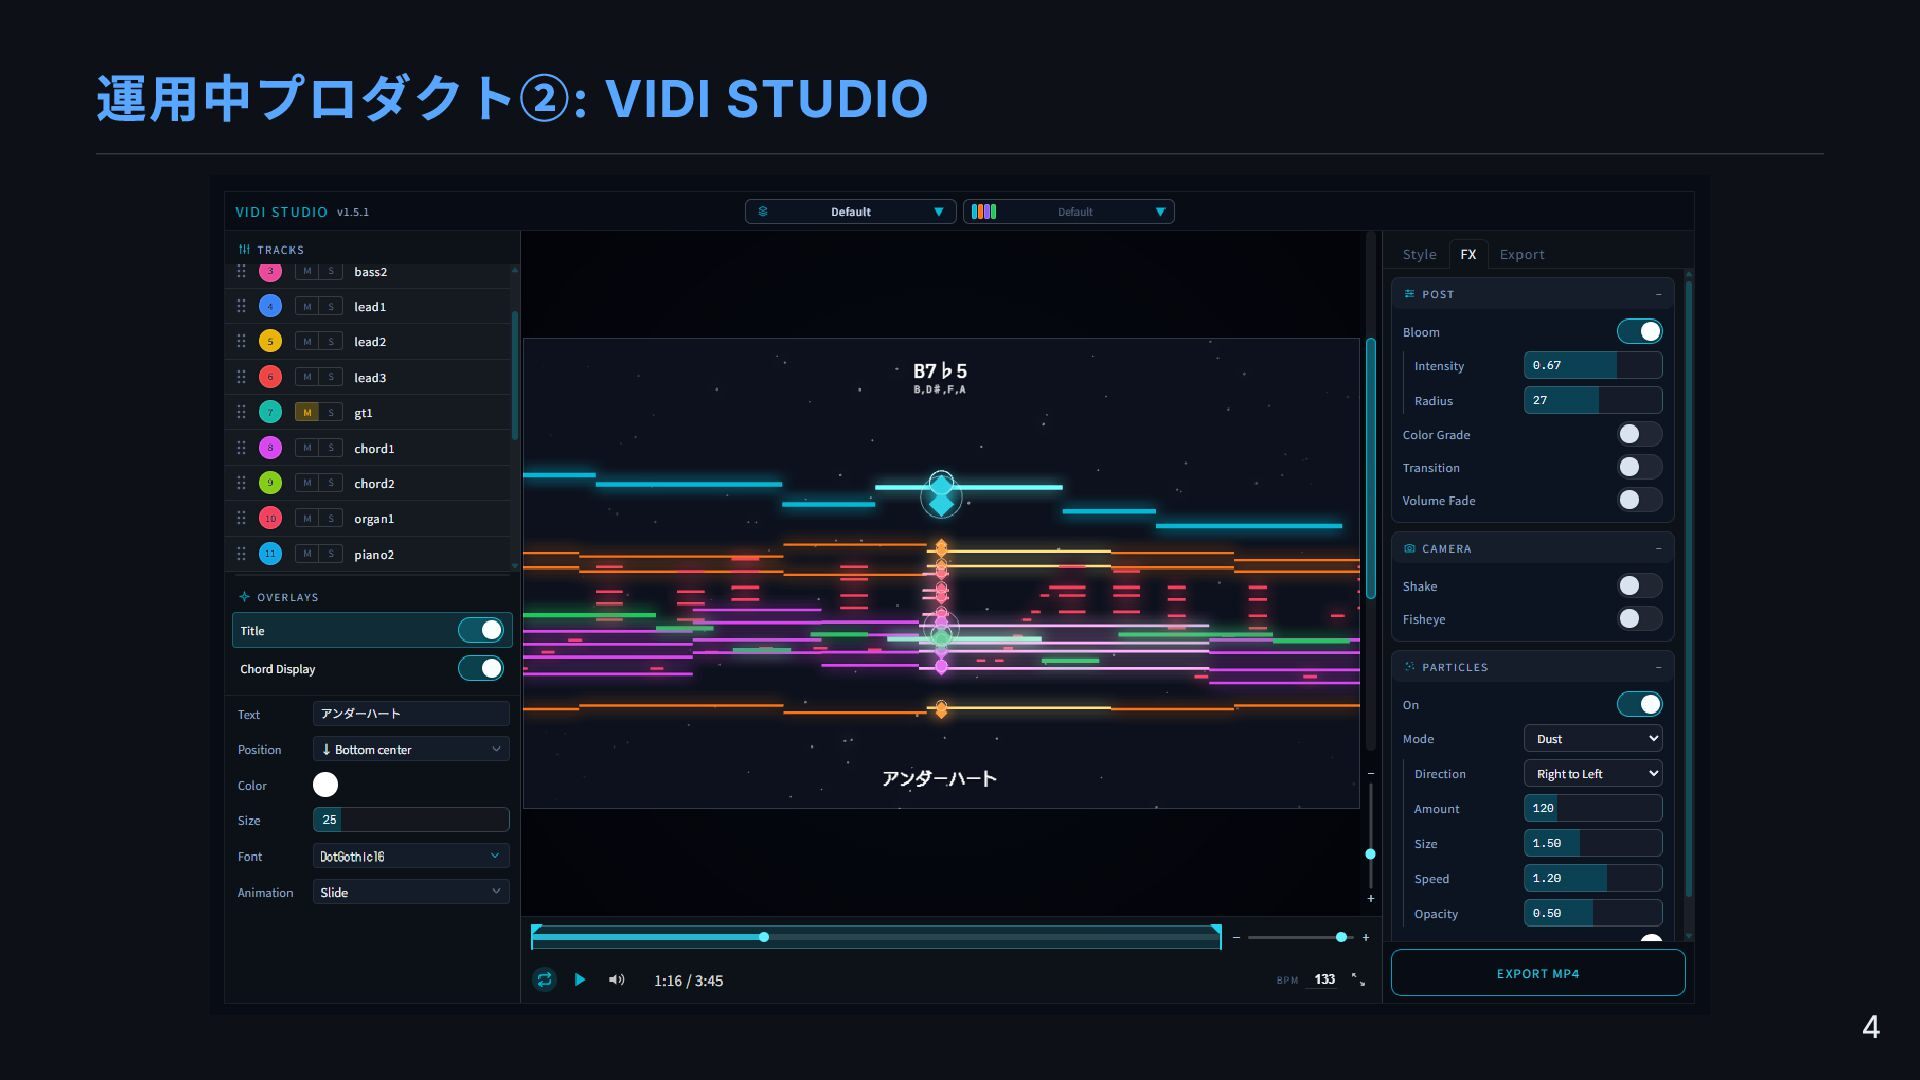
Task: Enable camera Shake toggle
Action: 1640,586
